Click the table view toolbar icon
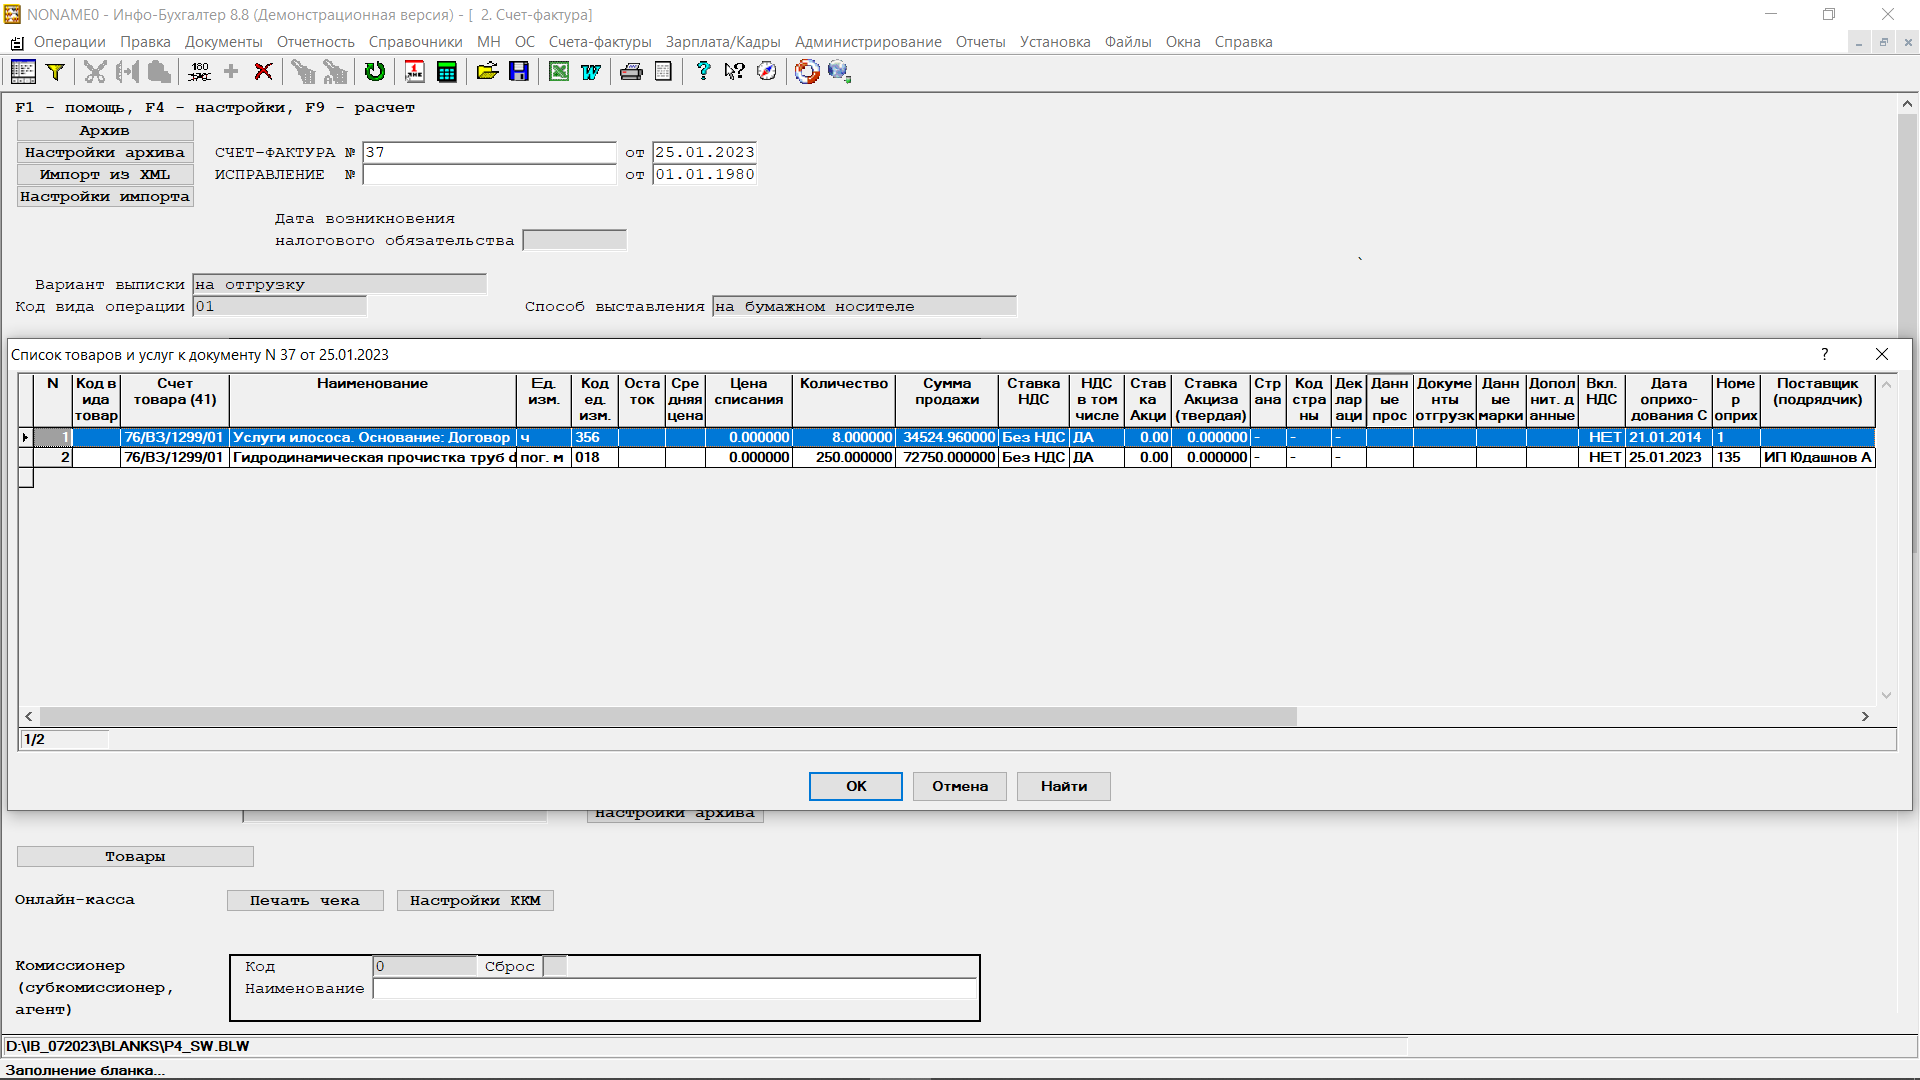This screenshot has width=1920, height=1080. pos(23,71)
